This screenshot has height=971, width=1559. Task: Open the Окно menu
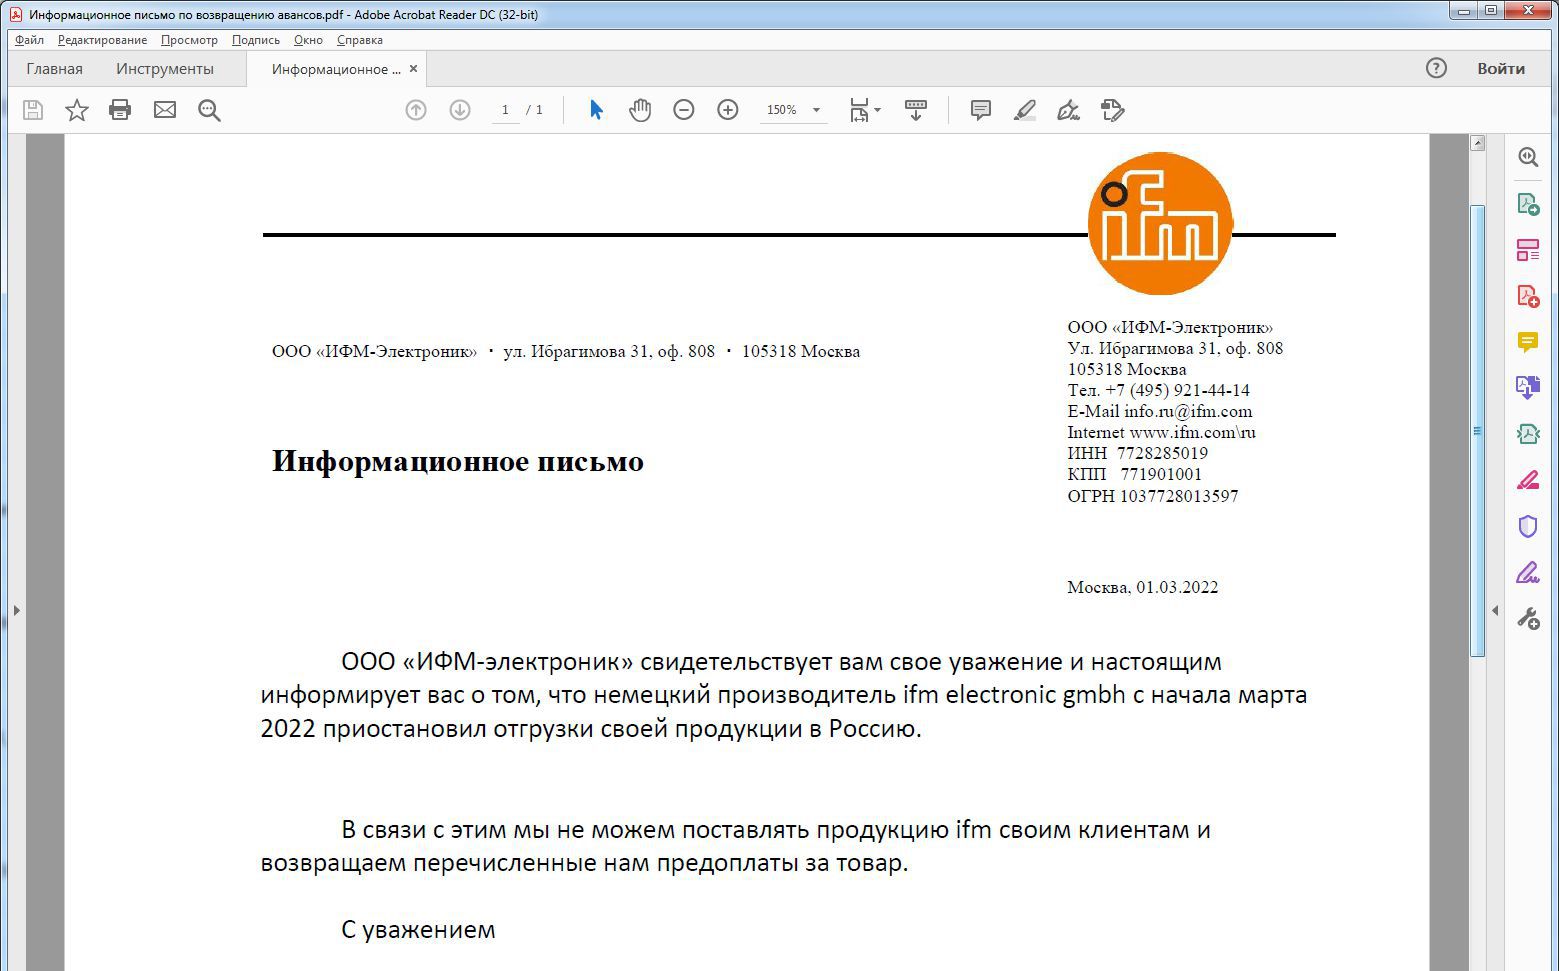[x=308, y=40]
